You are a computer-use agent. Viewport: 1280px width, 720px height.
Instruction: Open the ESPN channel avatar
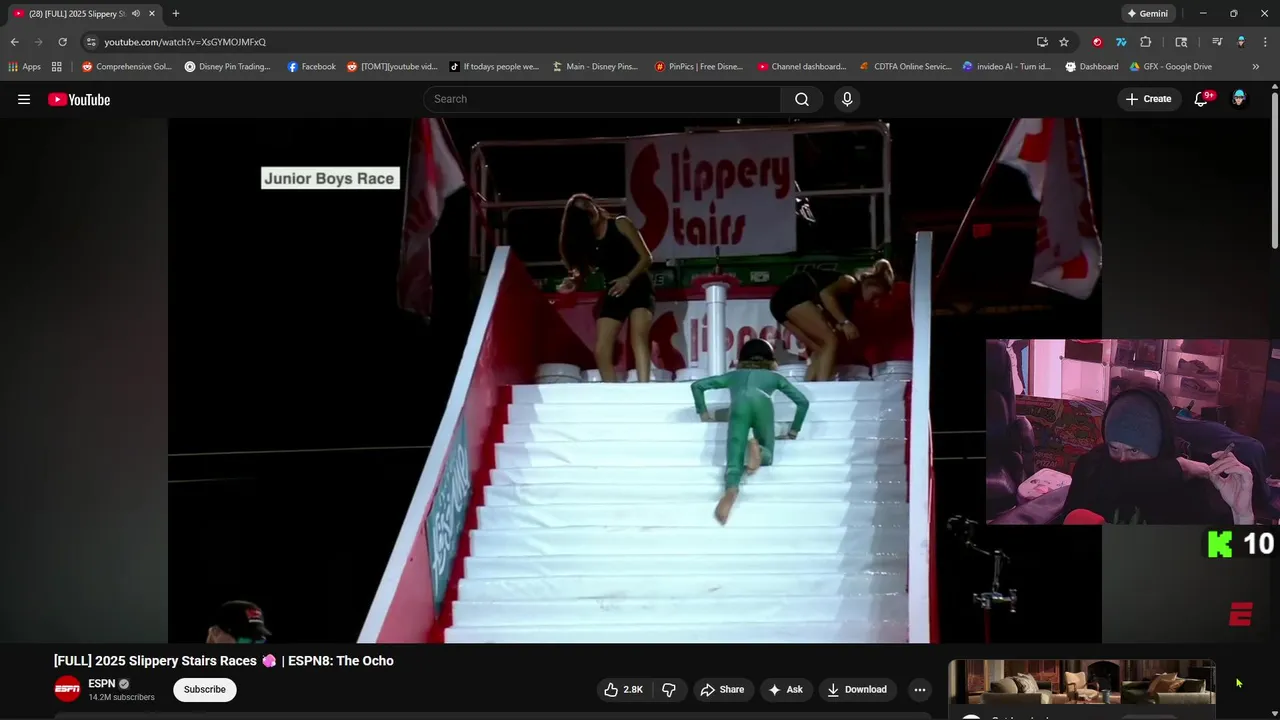(x=67, y=689)
